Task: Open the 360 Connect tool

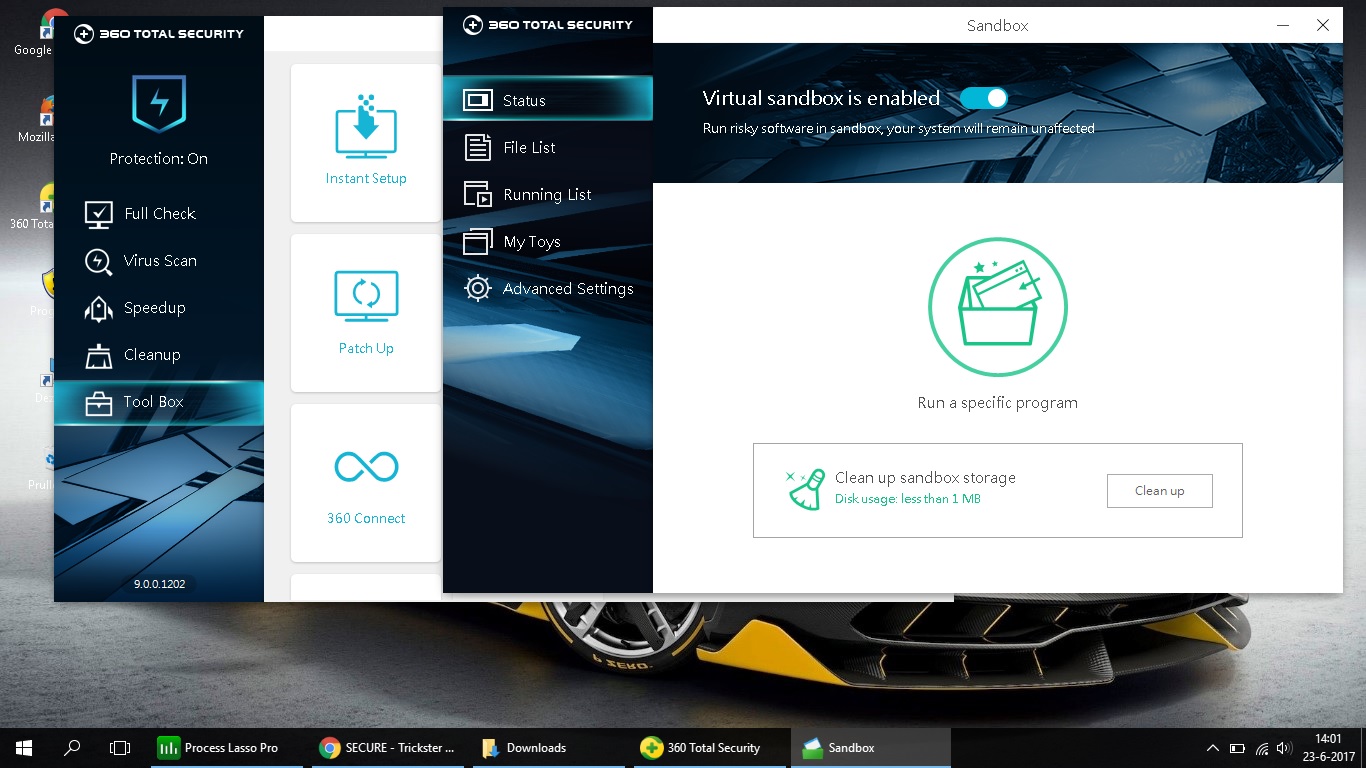Action: click(x=366, y=483)
